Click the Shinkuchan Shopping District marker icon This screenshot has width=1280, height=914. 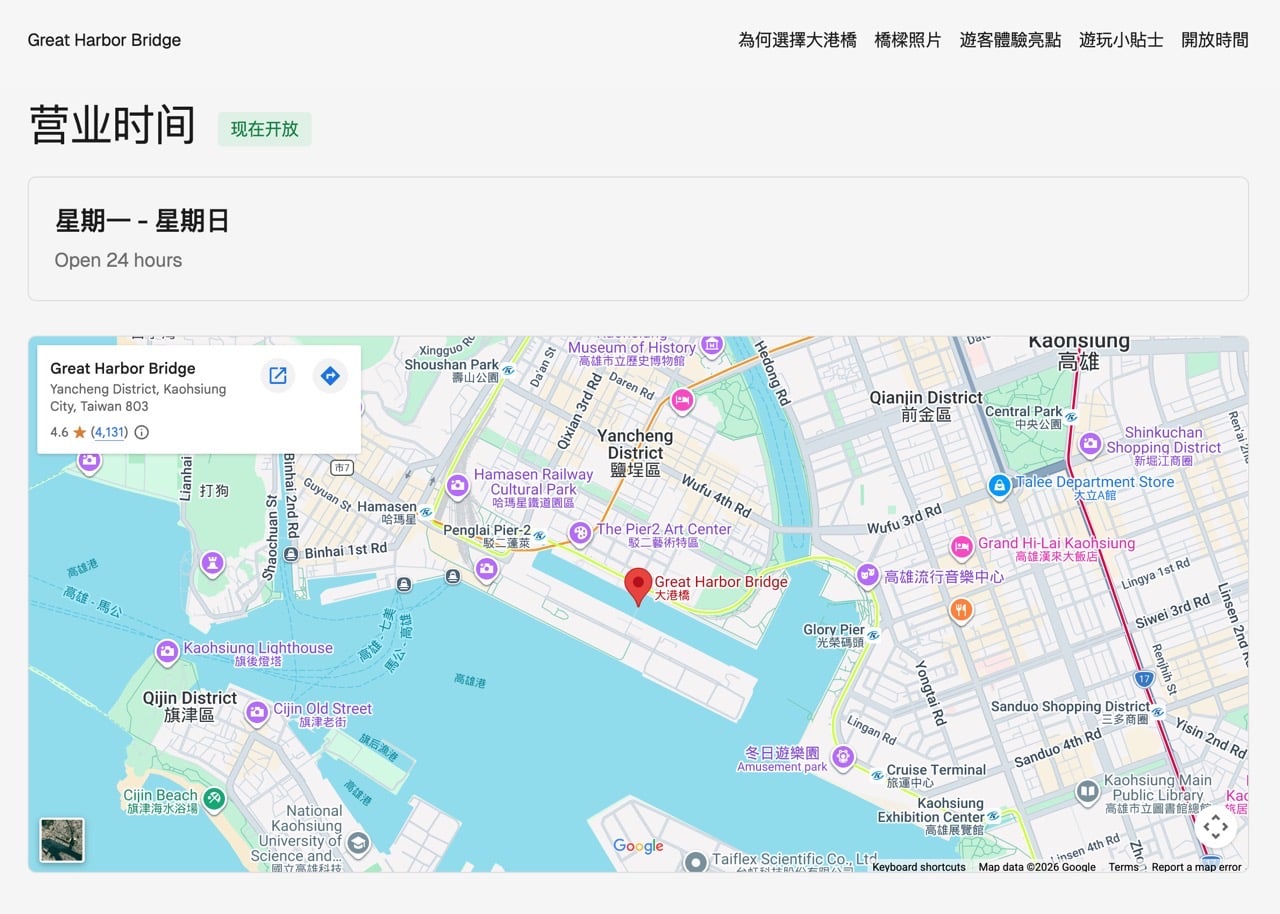tap(1090, 443)
